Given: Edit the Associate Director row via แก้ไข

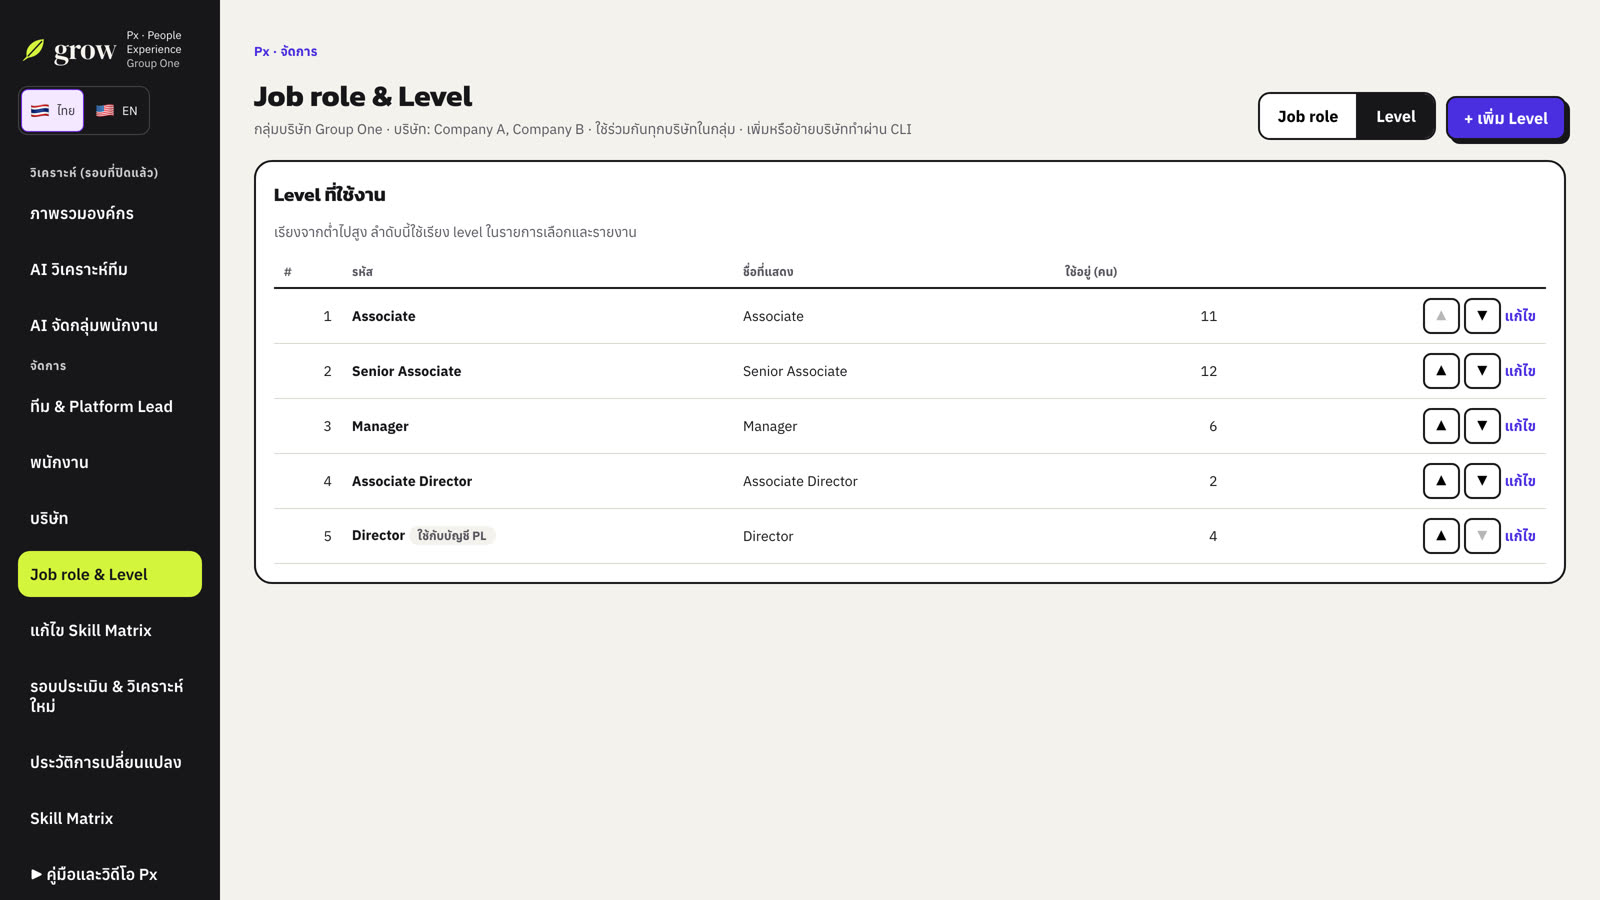Looking at the screenshot, I should click(1520, 481).
